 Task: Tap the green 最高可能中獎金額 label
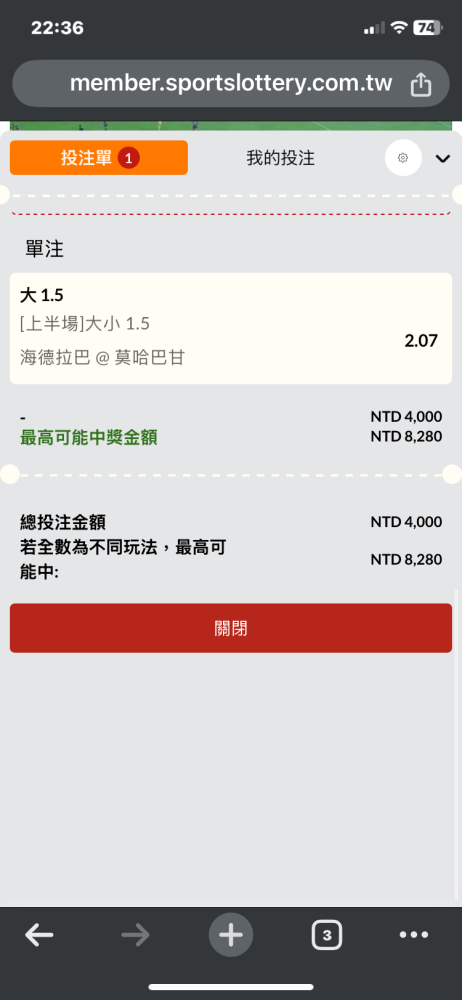point(89,438)
